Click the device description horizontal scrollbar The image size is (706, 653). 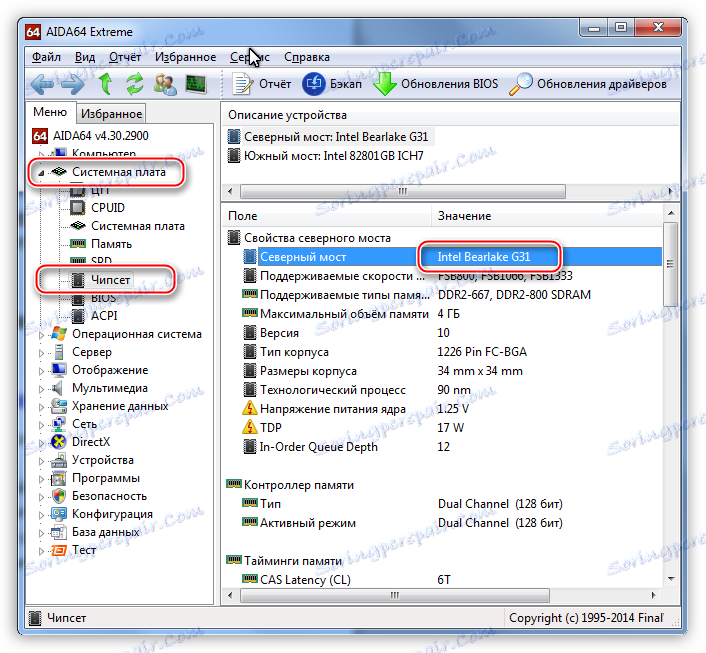pyautogui.click(x=403, y=191)
